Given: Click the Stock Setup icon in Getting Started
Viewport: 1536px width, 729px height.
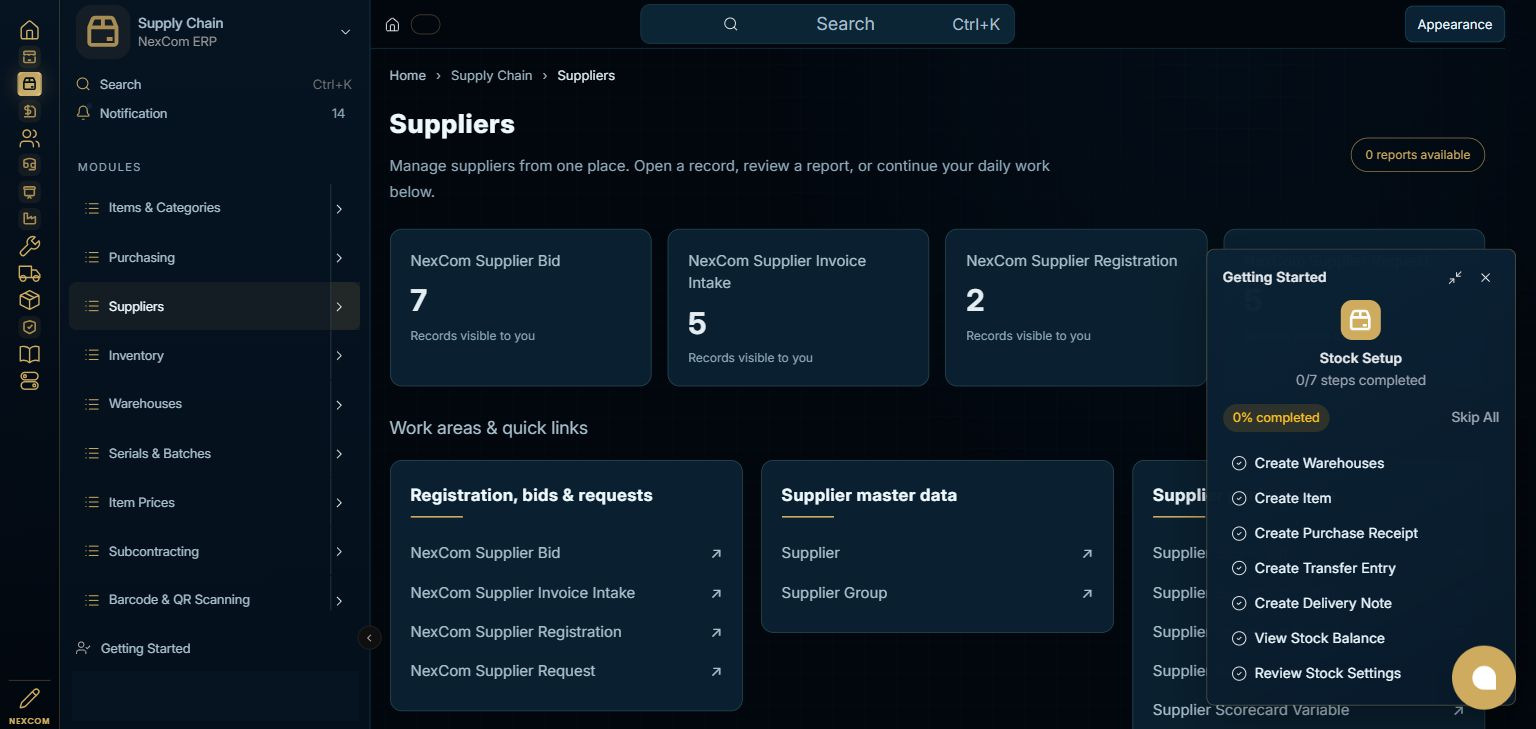Looking at the screenshot, I should 1360,320.
